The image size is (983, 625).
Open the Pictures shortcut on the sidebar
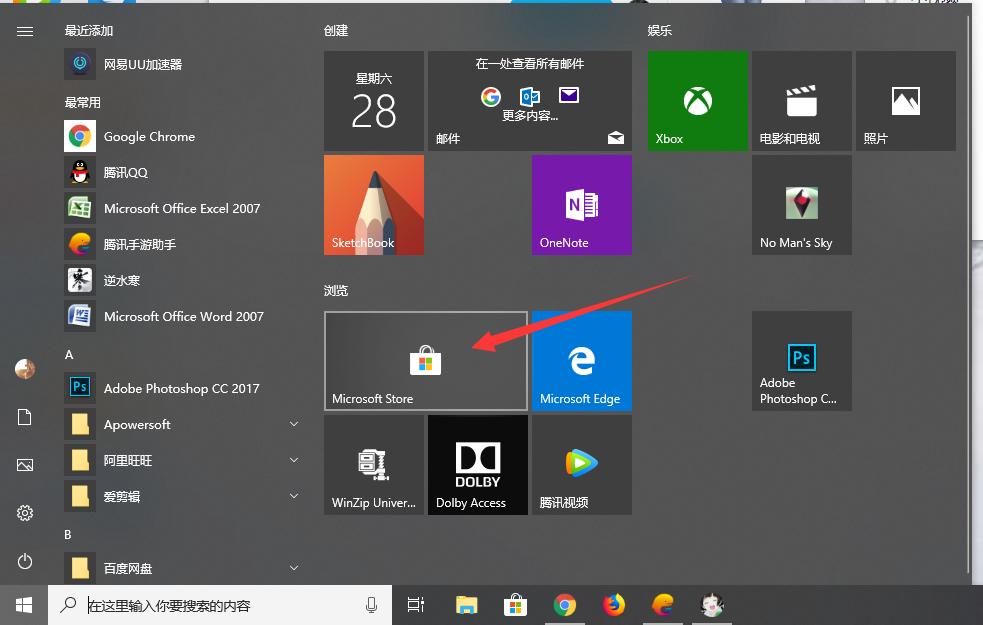[24, 464]
